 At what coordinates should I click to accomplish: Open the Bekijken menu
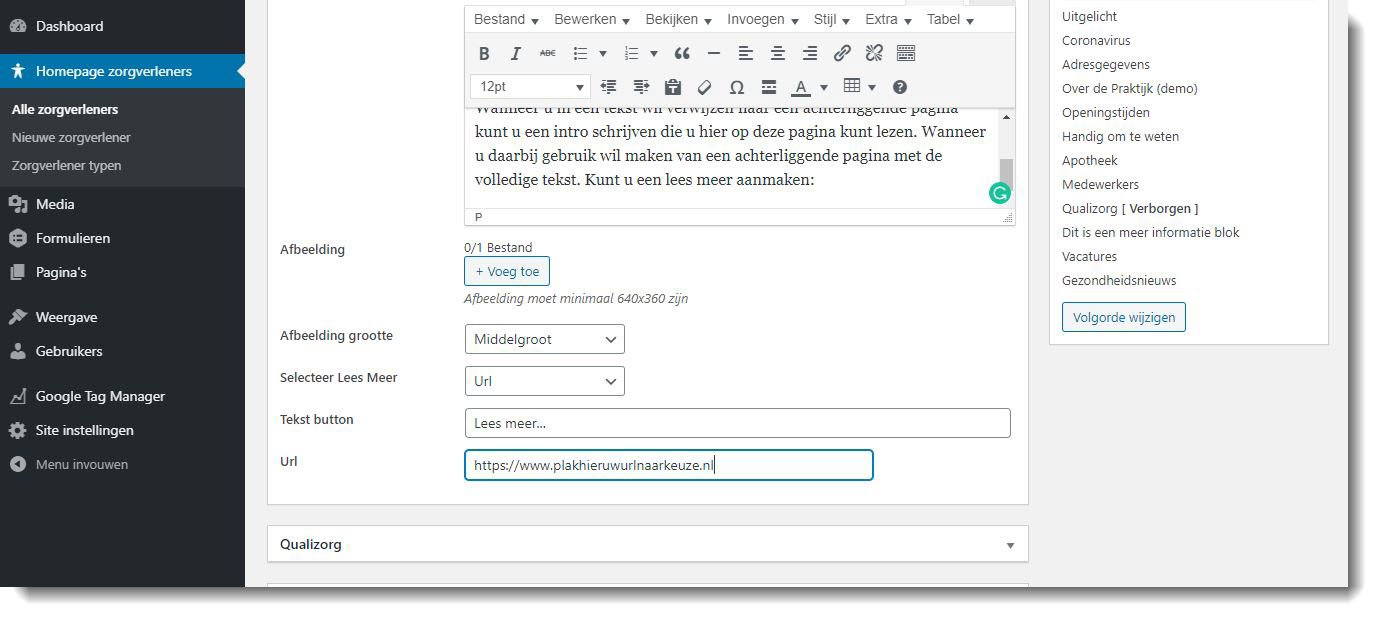pyautogui.click(x=678, y=20)
